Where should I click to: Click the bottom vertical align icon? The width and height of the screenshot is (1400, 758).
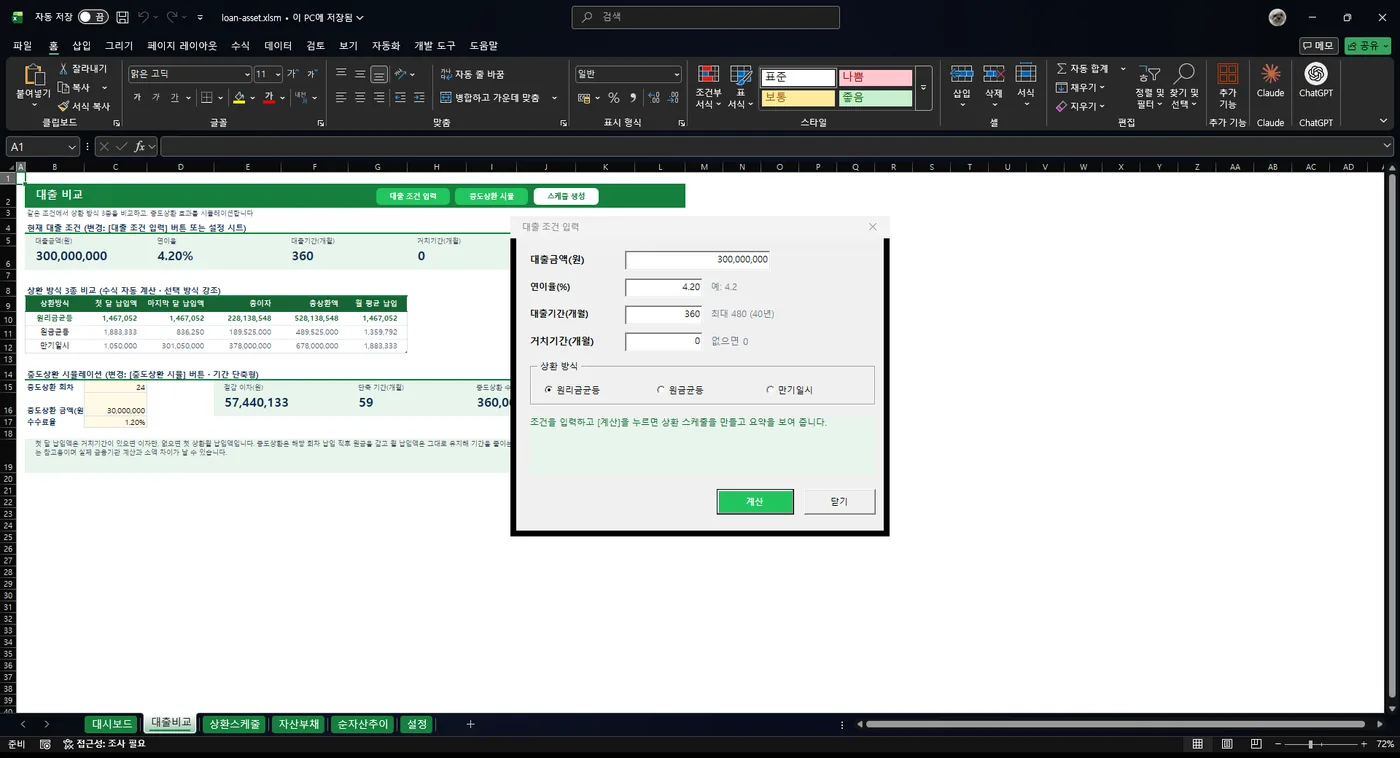pyautogui.click(x=379, y=74)
